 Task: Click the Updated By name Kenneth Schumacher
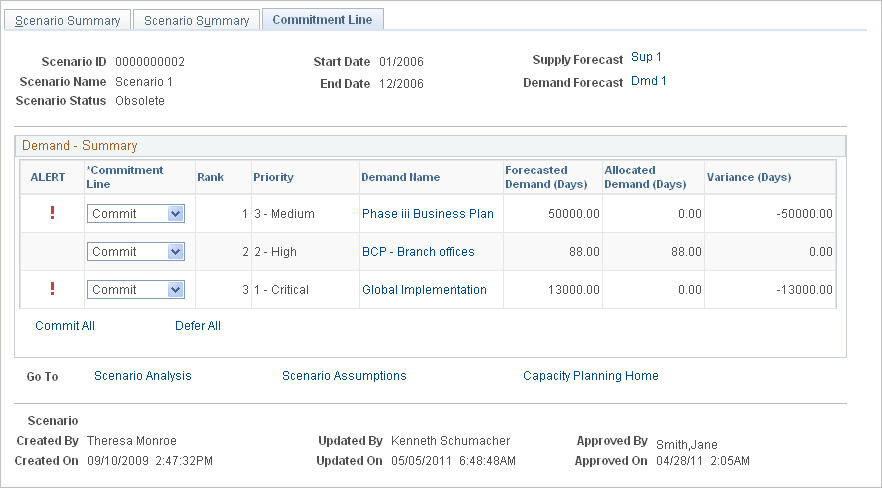click(x=451, y=441)
